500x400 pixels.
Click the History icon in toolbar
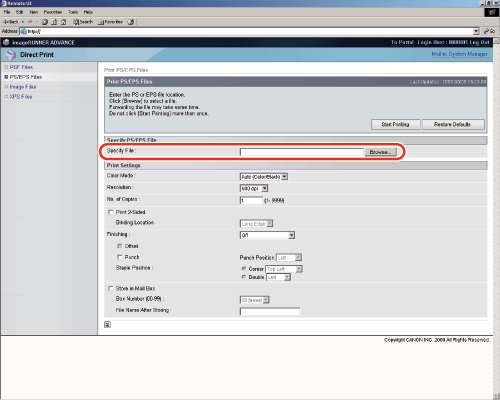(x=131, y=22)
